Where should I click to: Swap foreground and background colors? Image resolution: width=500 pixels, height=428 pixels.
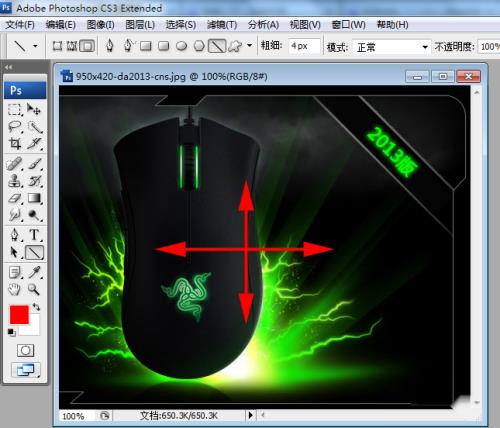click(36, 307)
